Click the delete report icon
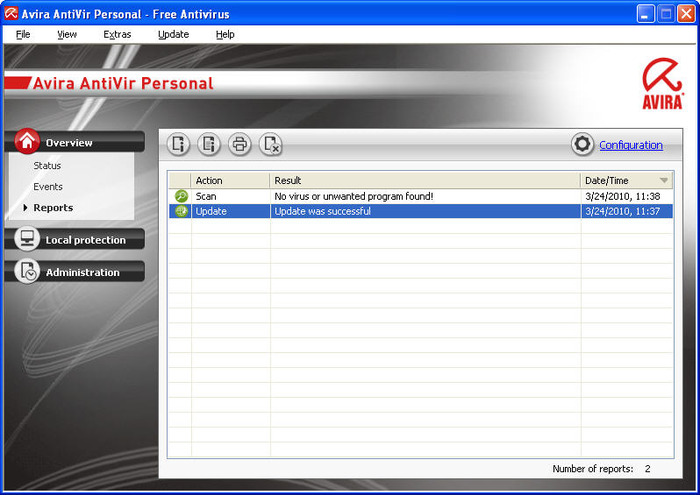700x495 pixels. coord(271,144)
